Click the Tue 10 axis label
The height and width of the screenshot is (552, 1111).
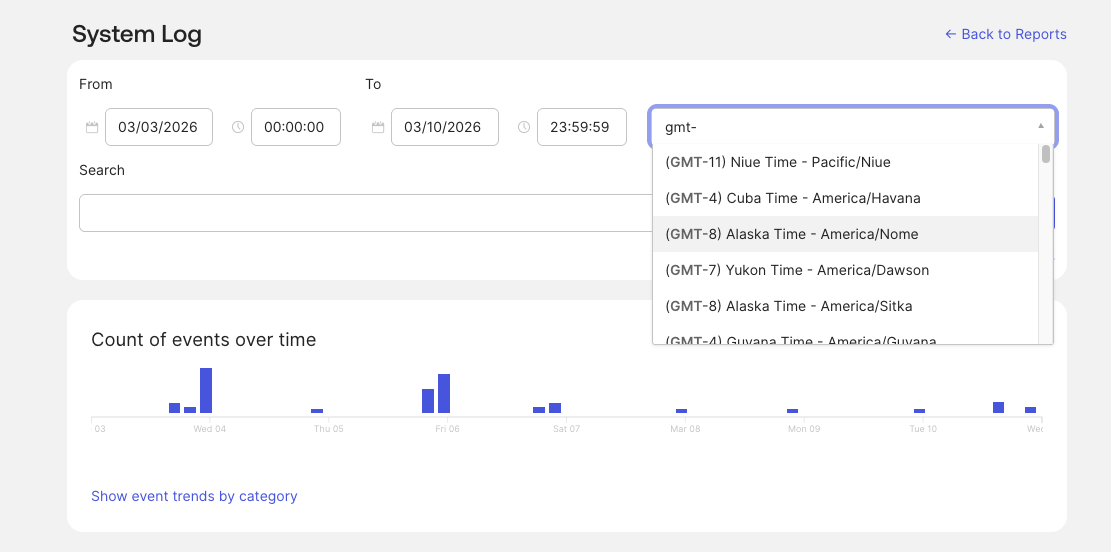tap(923, 429)
